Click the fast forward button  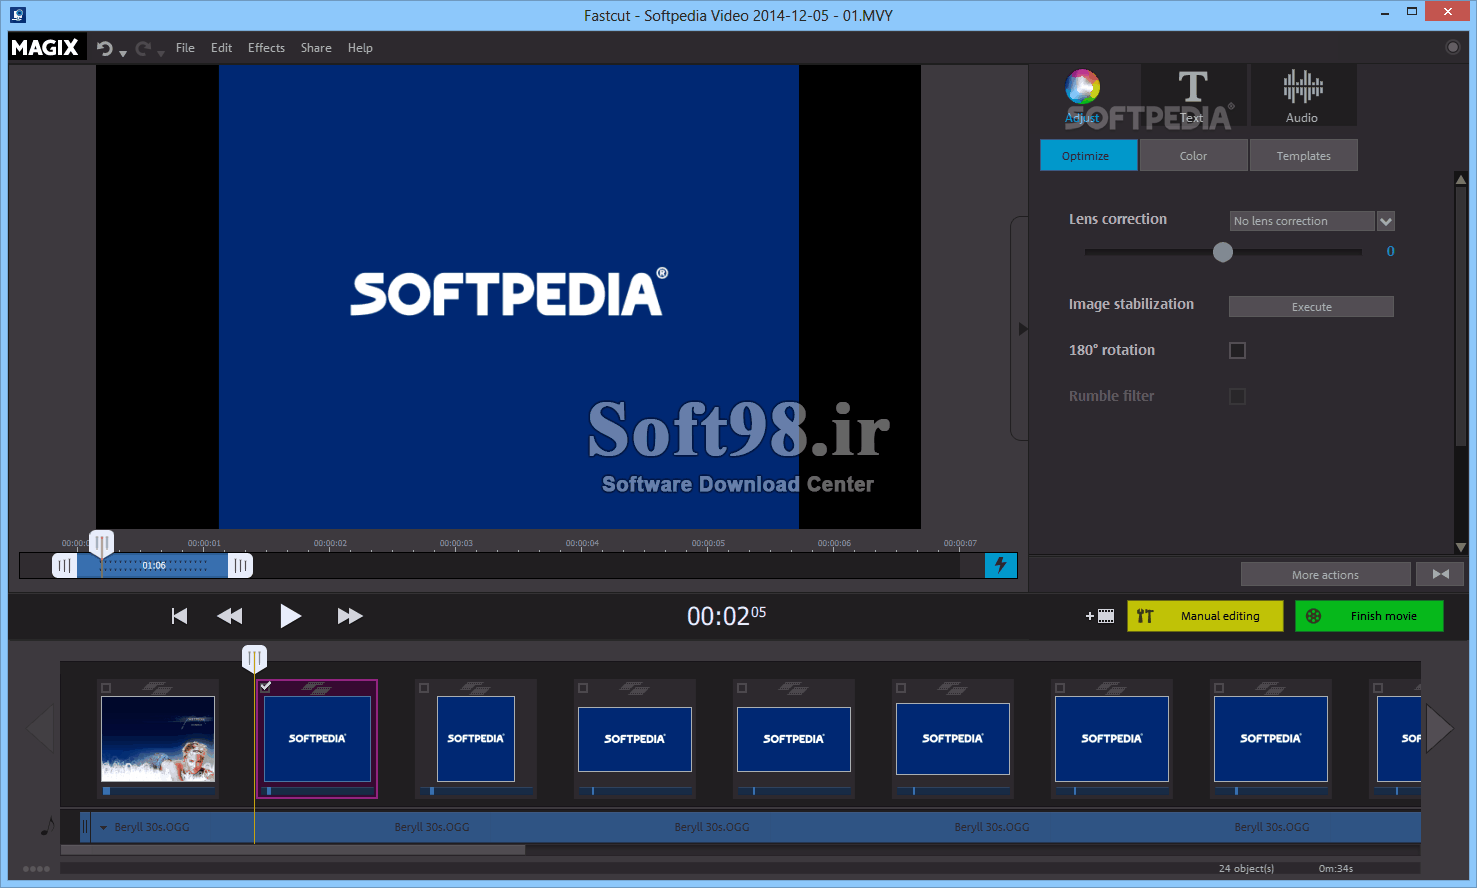(x=350, y=616)
